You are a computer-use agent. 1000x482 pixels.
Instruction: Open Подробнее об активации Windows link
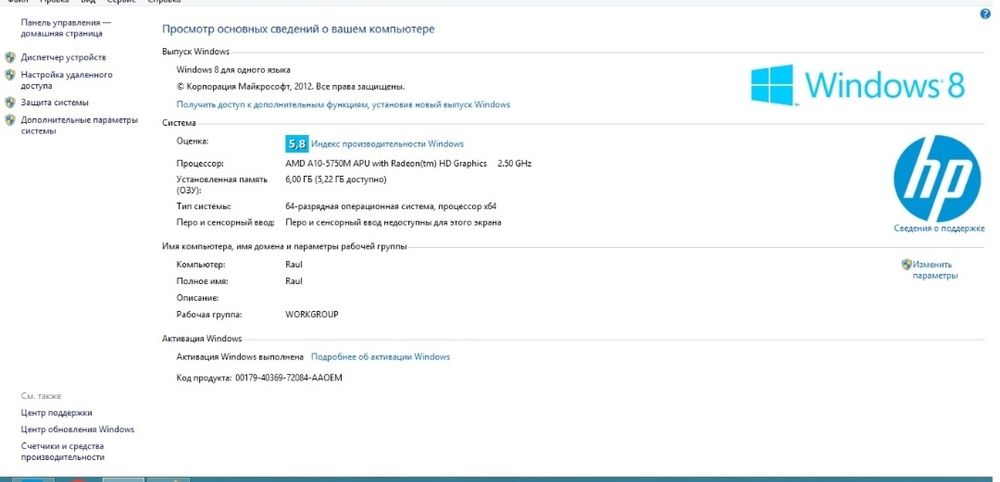click(x=380, y=357)
